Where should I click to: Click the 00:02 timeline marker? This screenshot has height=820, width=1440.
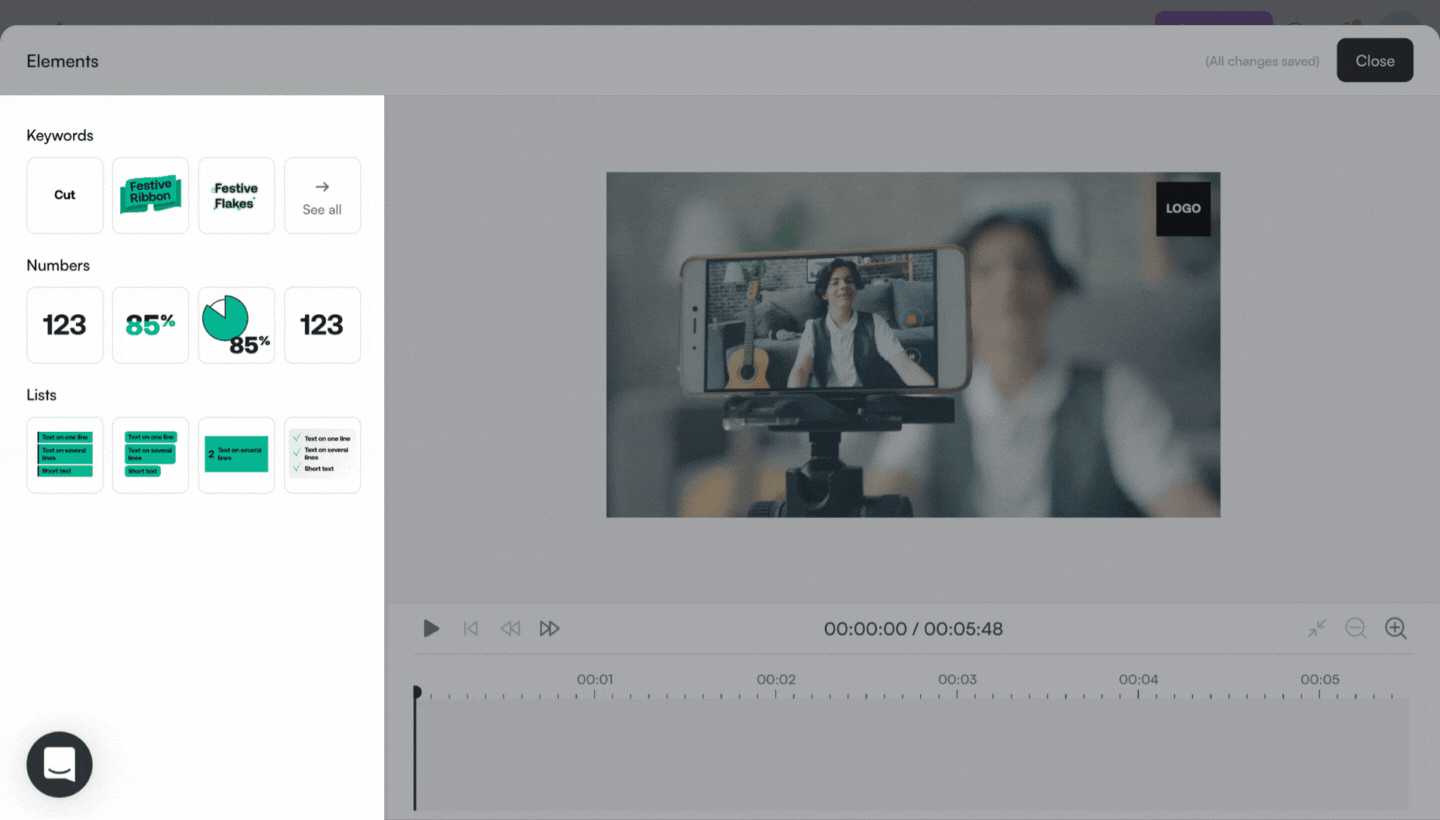pyautogui.click(x=776, y=679)
